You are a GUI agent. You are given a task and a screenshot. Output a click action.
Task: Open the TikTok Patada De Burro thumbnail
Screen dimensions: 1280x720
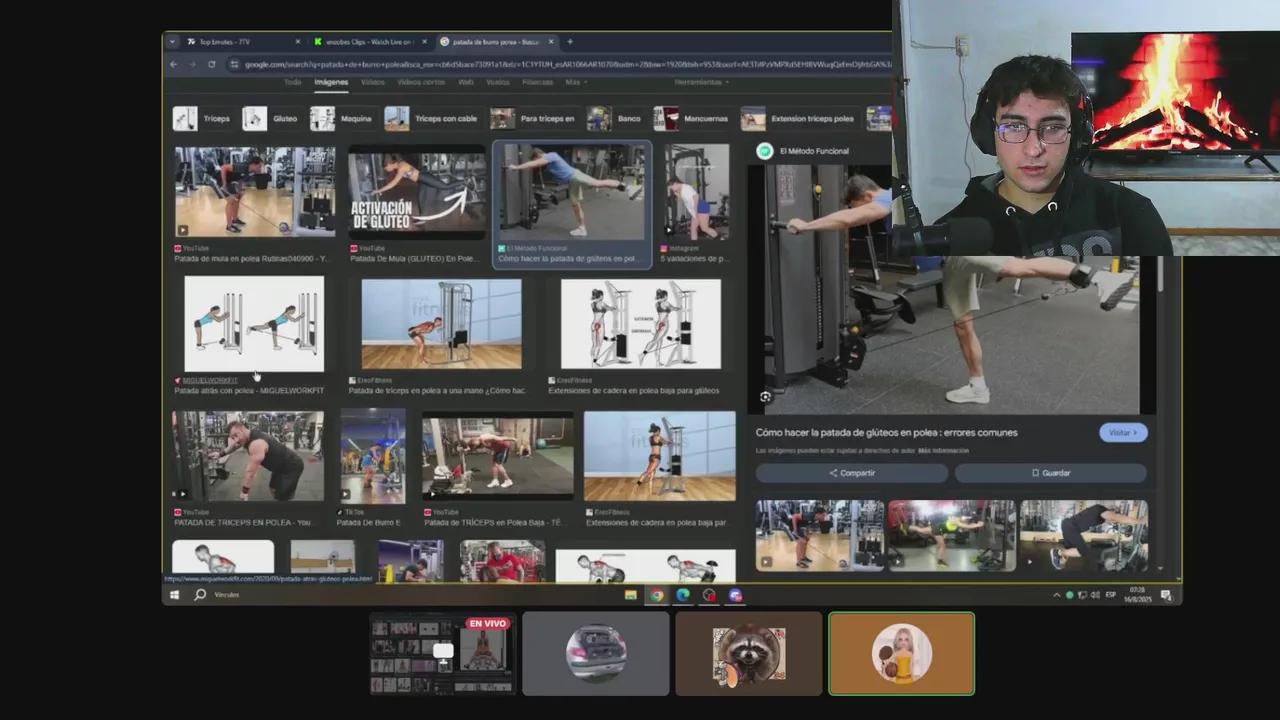coord(373,456)
